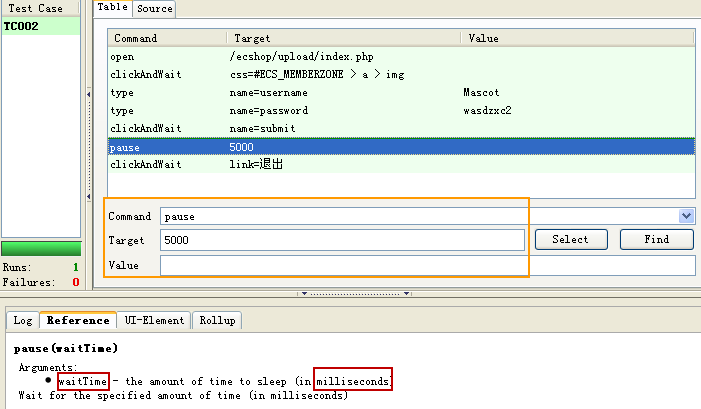Click the pause(waitTime) reference heading

(66, 348)
